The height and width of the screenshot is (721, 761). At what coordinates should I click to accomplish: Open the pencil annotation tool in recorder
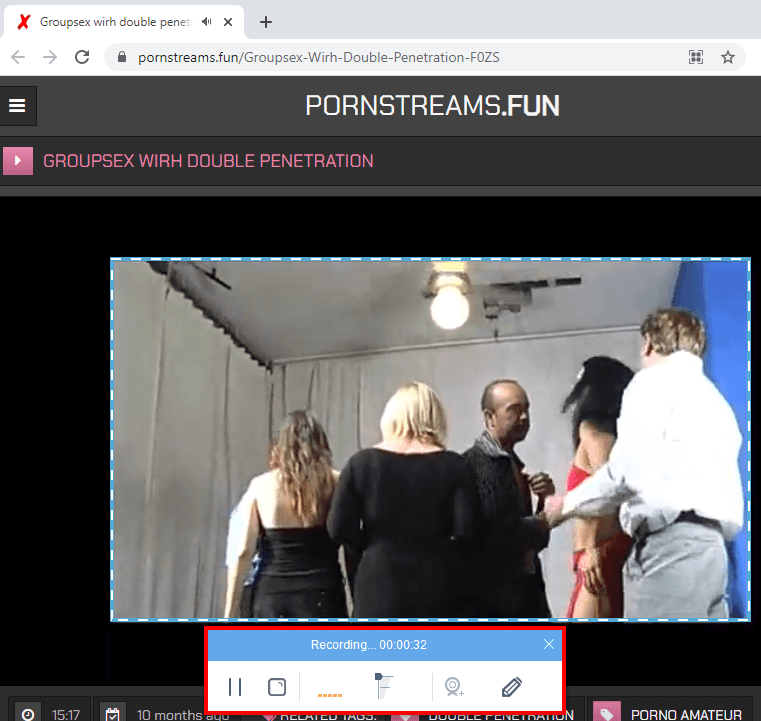[512, 687]
